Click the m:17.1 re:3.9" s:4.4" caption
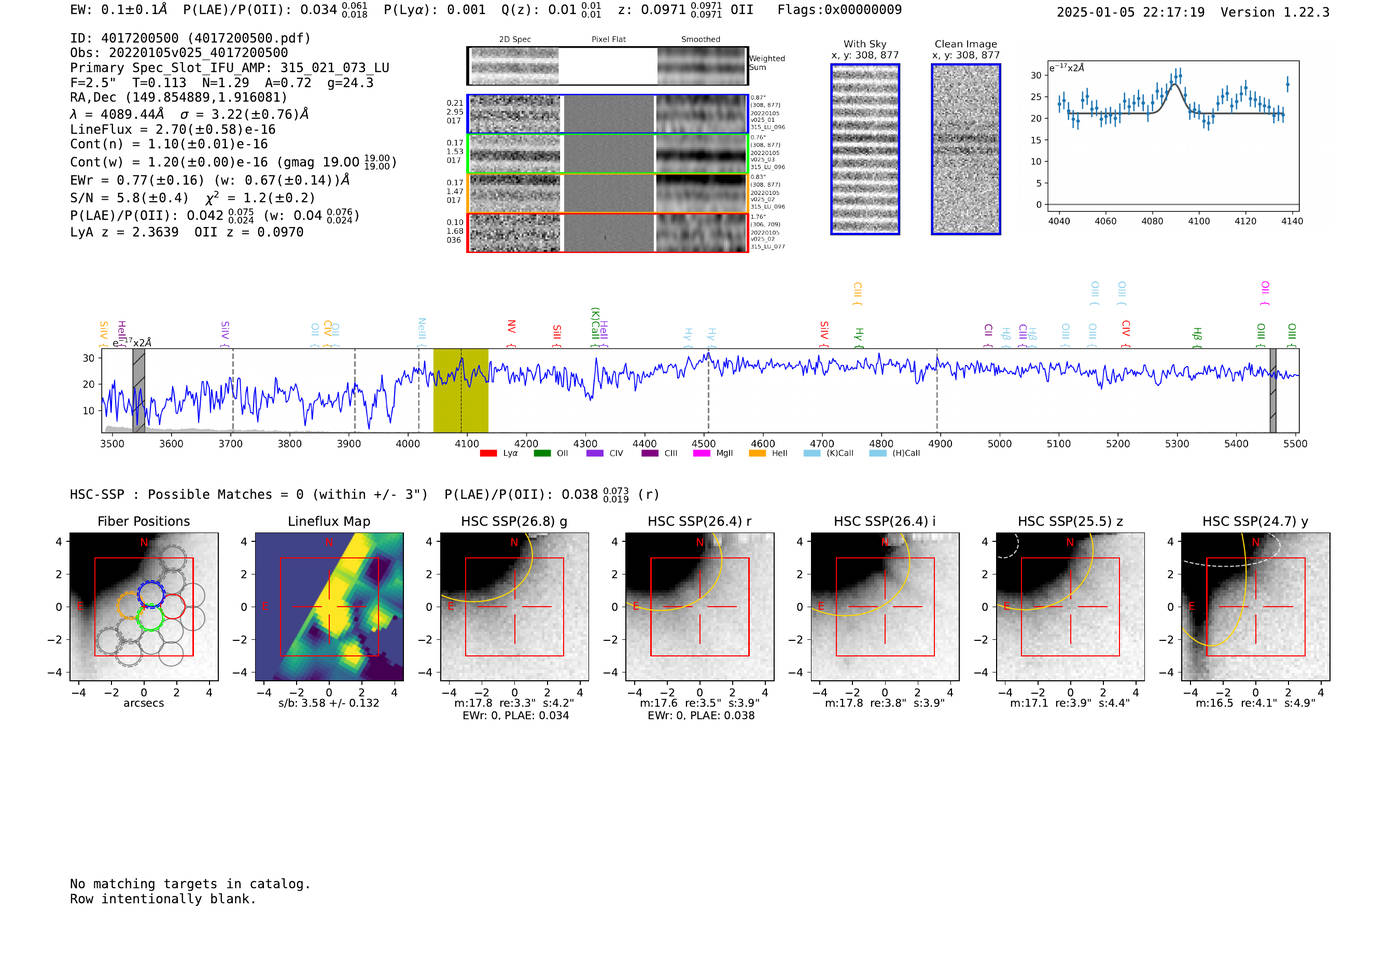 click(x=1070, y=703)
